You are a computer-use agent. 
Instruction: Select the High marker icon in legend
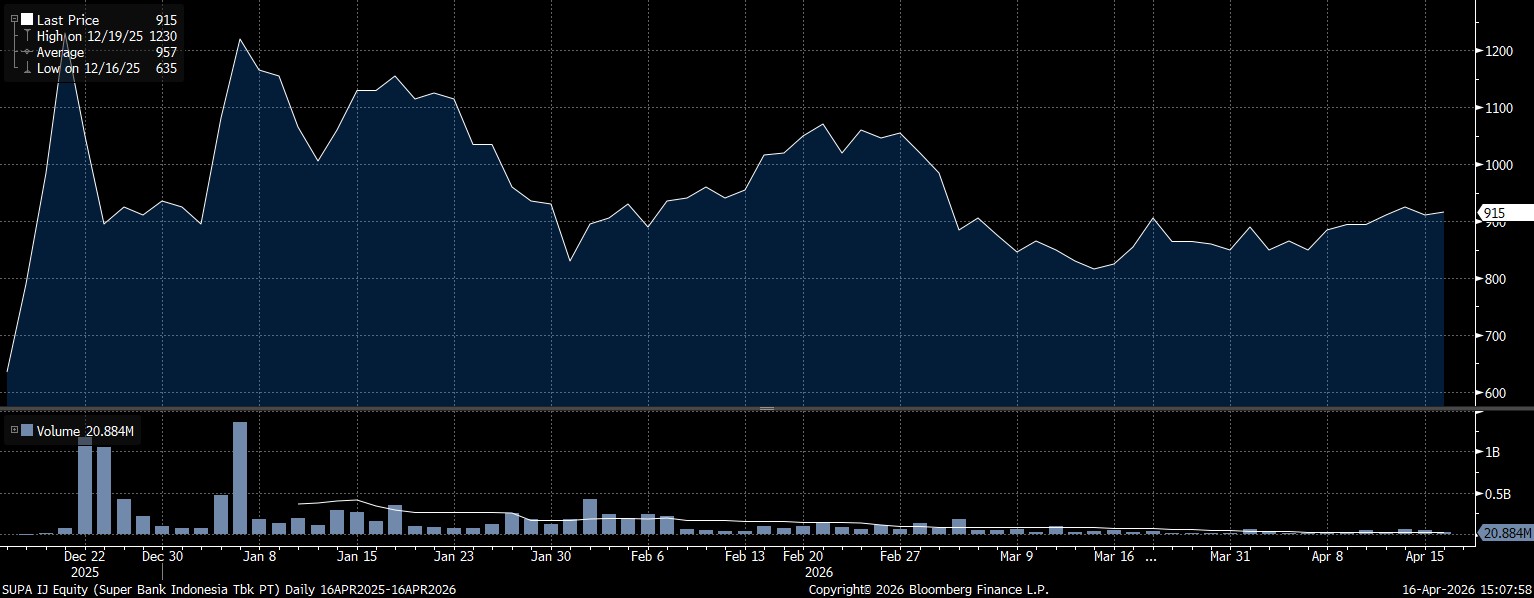pos(26,36)
